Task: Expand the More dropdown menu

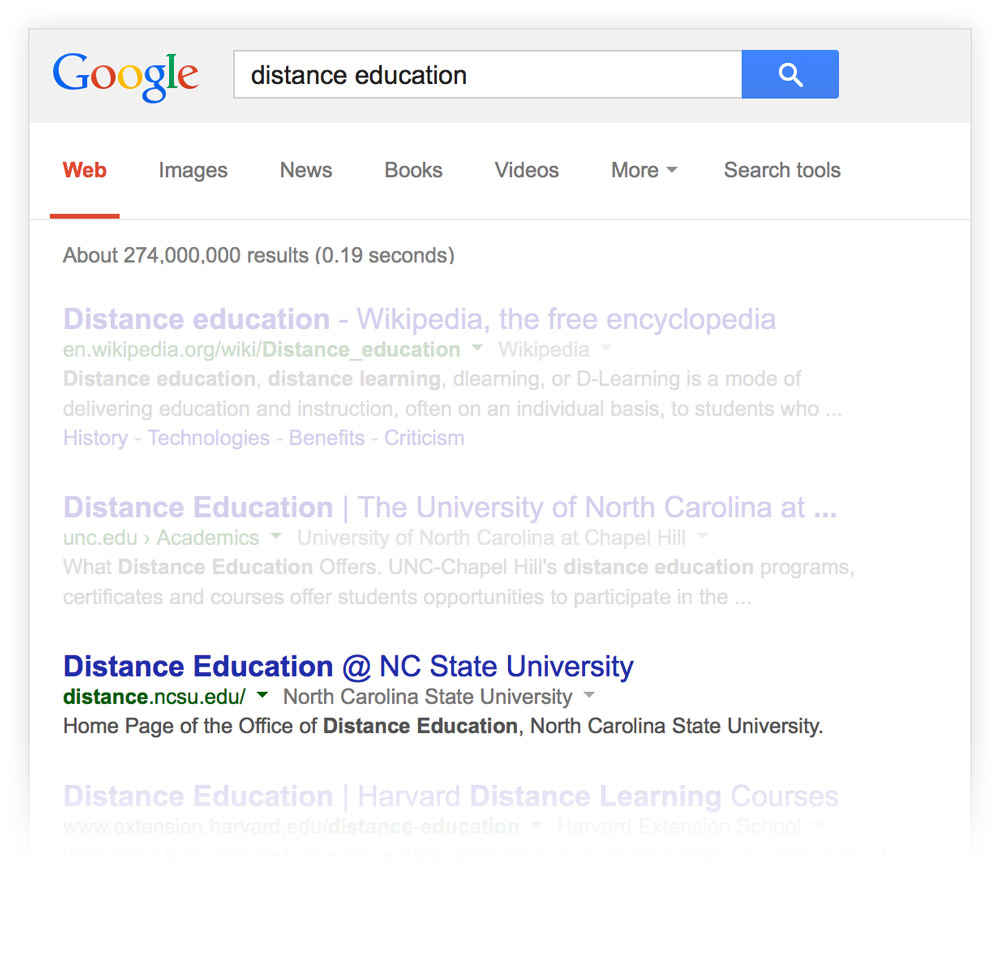Action: [644, 170]
